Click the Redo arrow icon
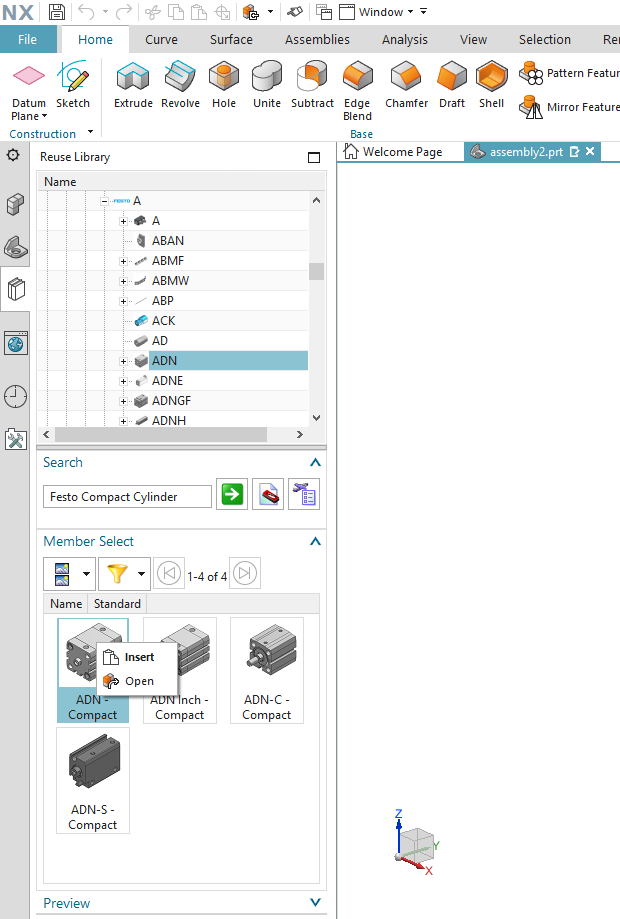The image size is (620, 919). click(x=124, y=12)
